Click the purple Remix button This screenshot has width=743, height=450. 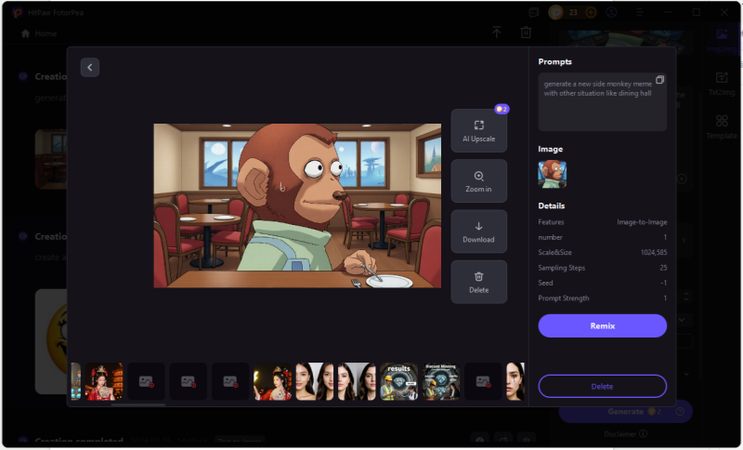tap(602, 326)
